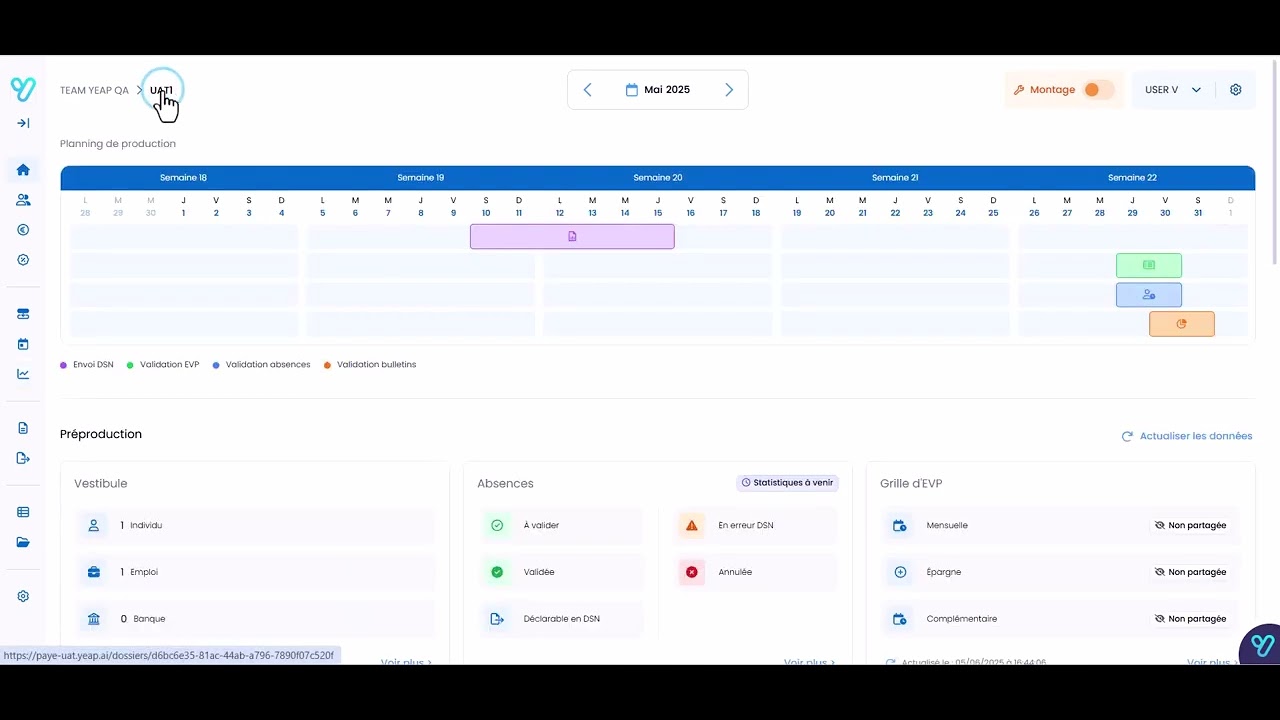Click the Planning de production label

(118, 144)
